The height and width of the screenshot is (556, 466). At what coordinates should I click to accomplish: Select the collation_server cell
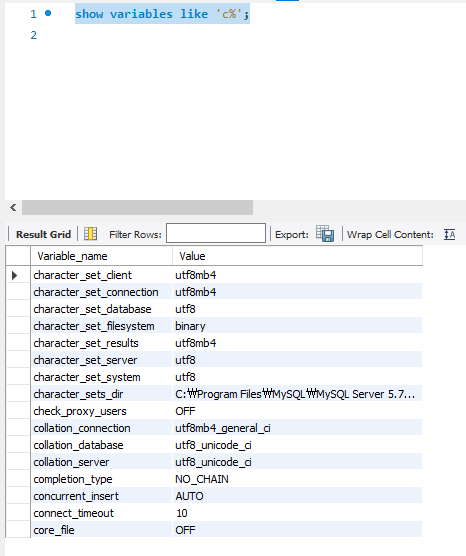tap(101, 462)
